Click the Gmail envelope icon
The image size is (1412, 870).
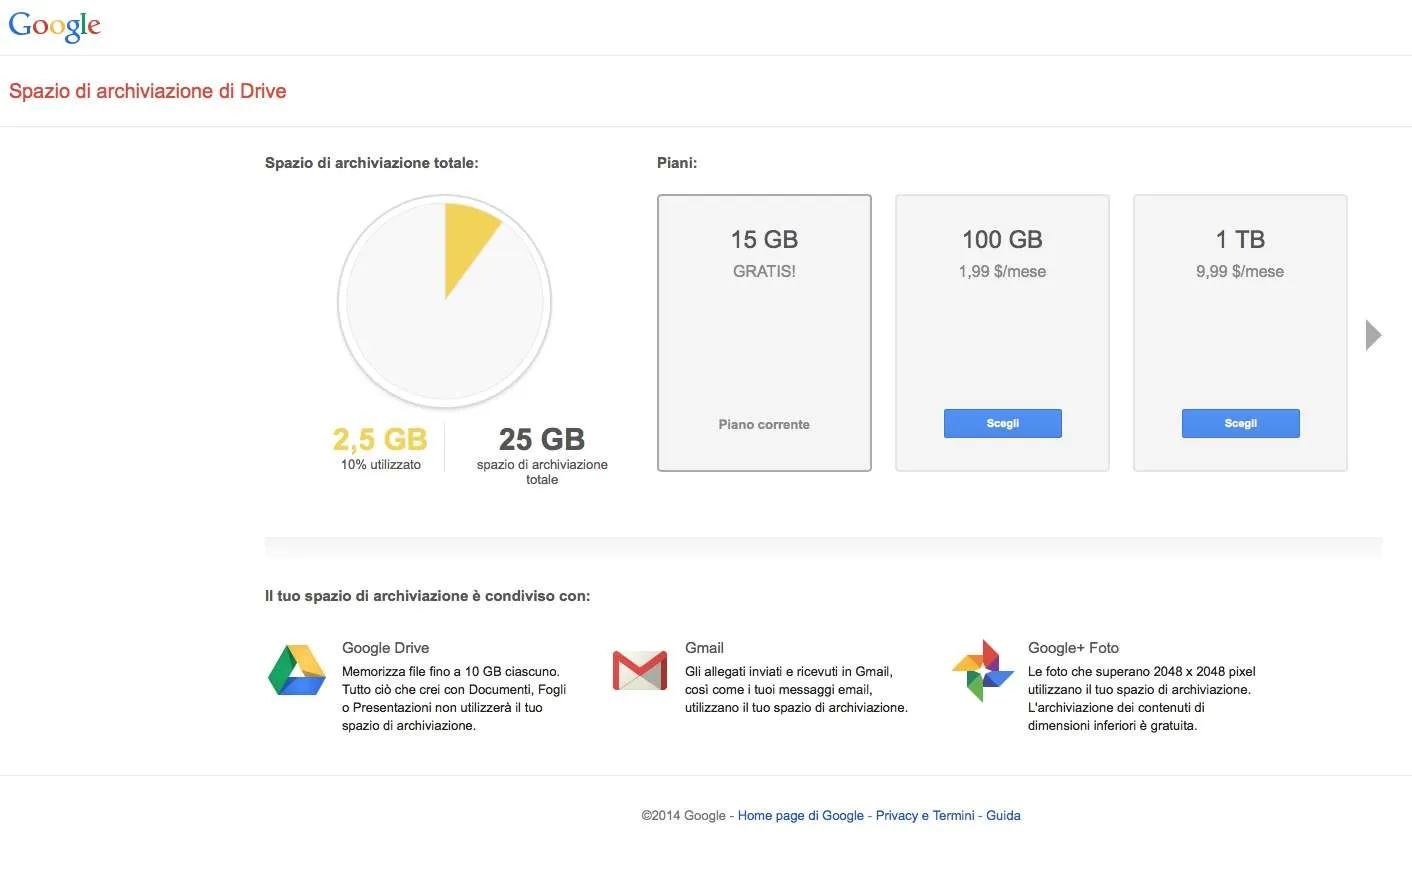click(x=640, y=670)
